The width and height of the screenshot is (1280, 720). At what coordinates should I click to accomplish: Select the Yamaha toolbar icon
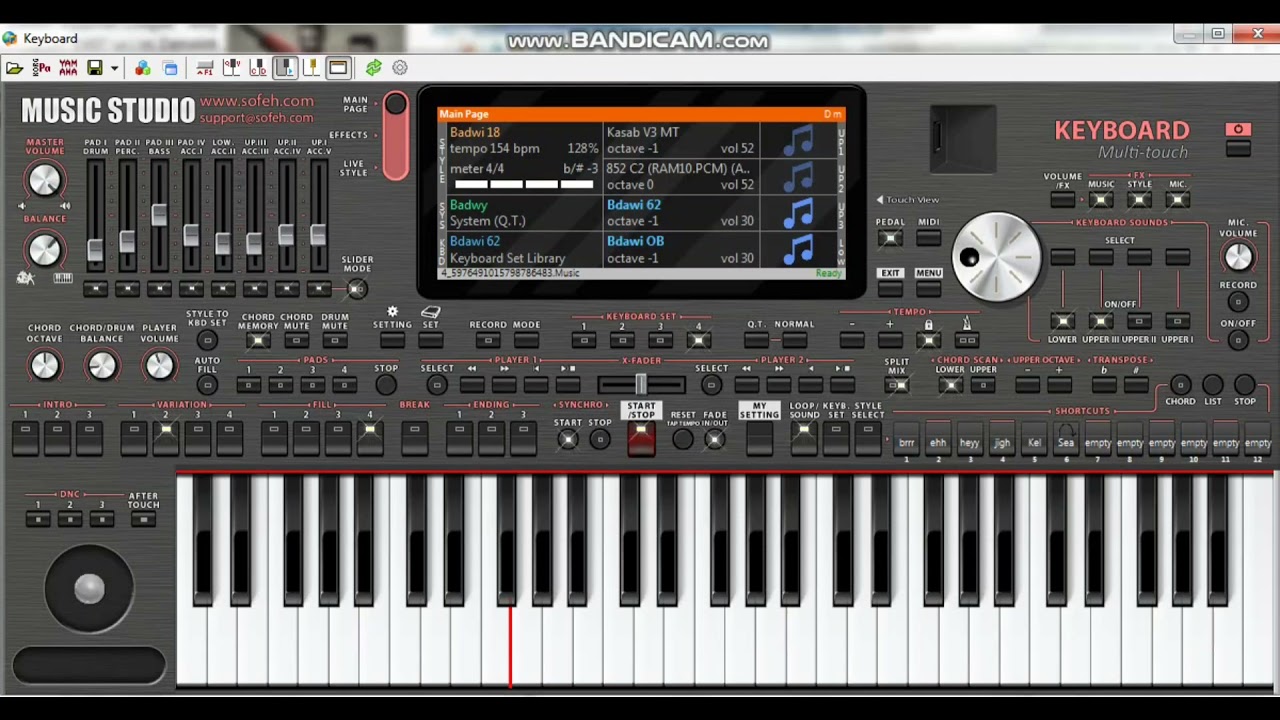point(68,68)
